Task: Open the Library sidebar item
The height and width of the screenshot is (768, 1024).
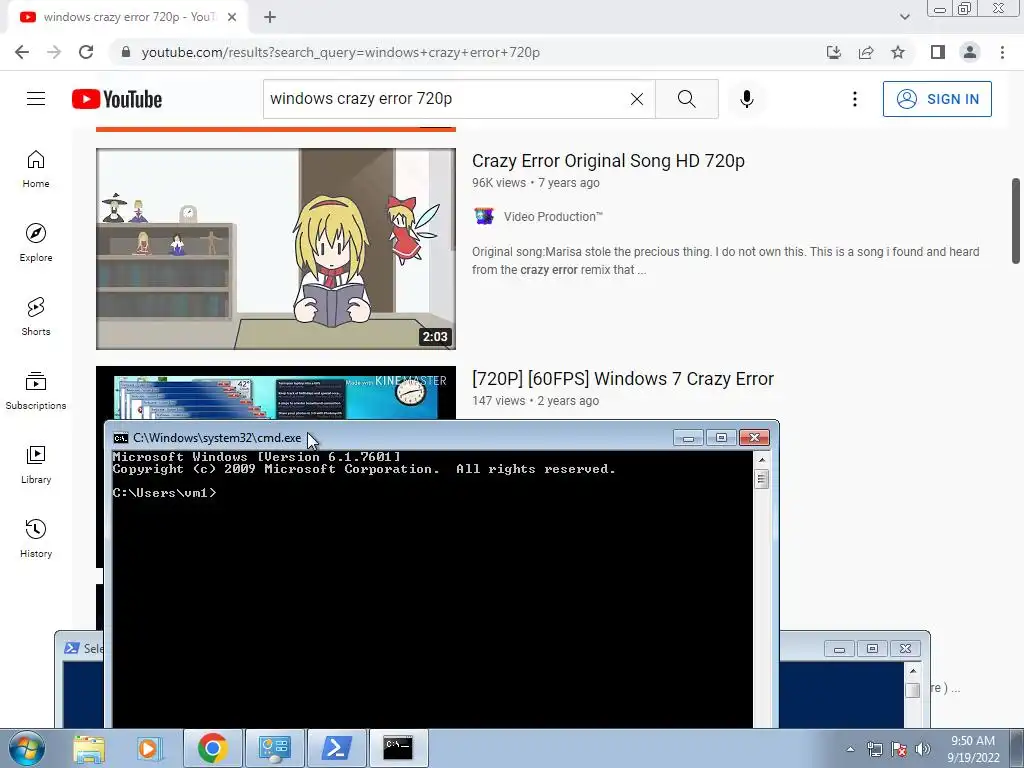Action: click(x=36, y=464)
